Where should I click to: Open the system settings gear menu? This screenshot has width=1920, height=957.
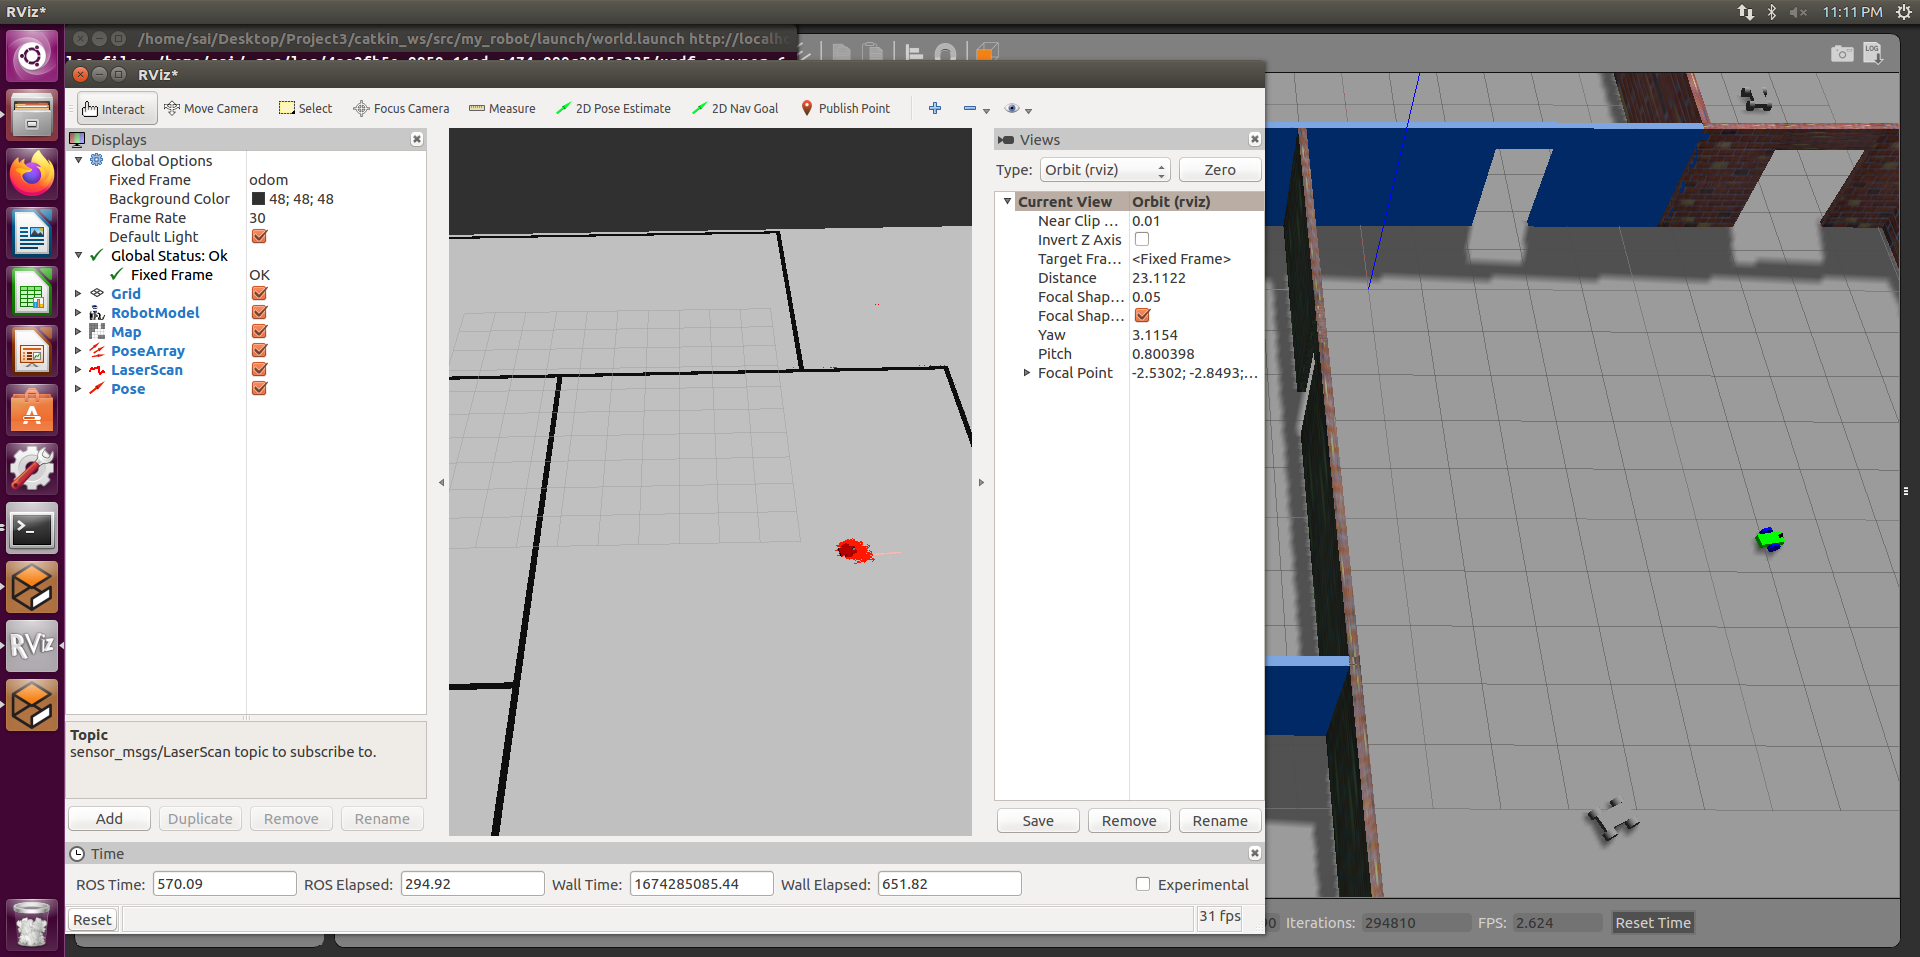[1905, 12]
